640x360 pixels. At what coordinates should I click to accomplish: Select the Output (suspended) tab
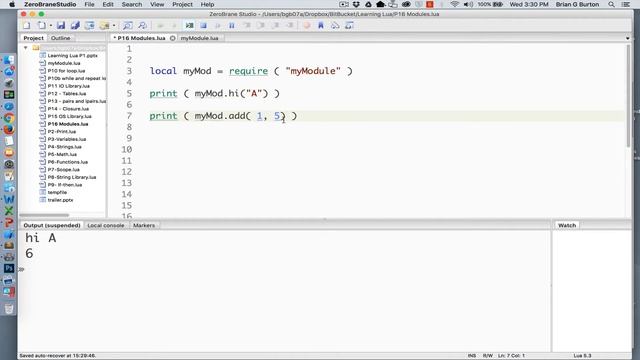click(x=52, y=225)
